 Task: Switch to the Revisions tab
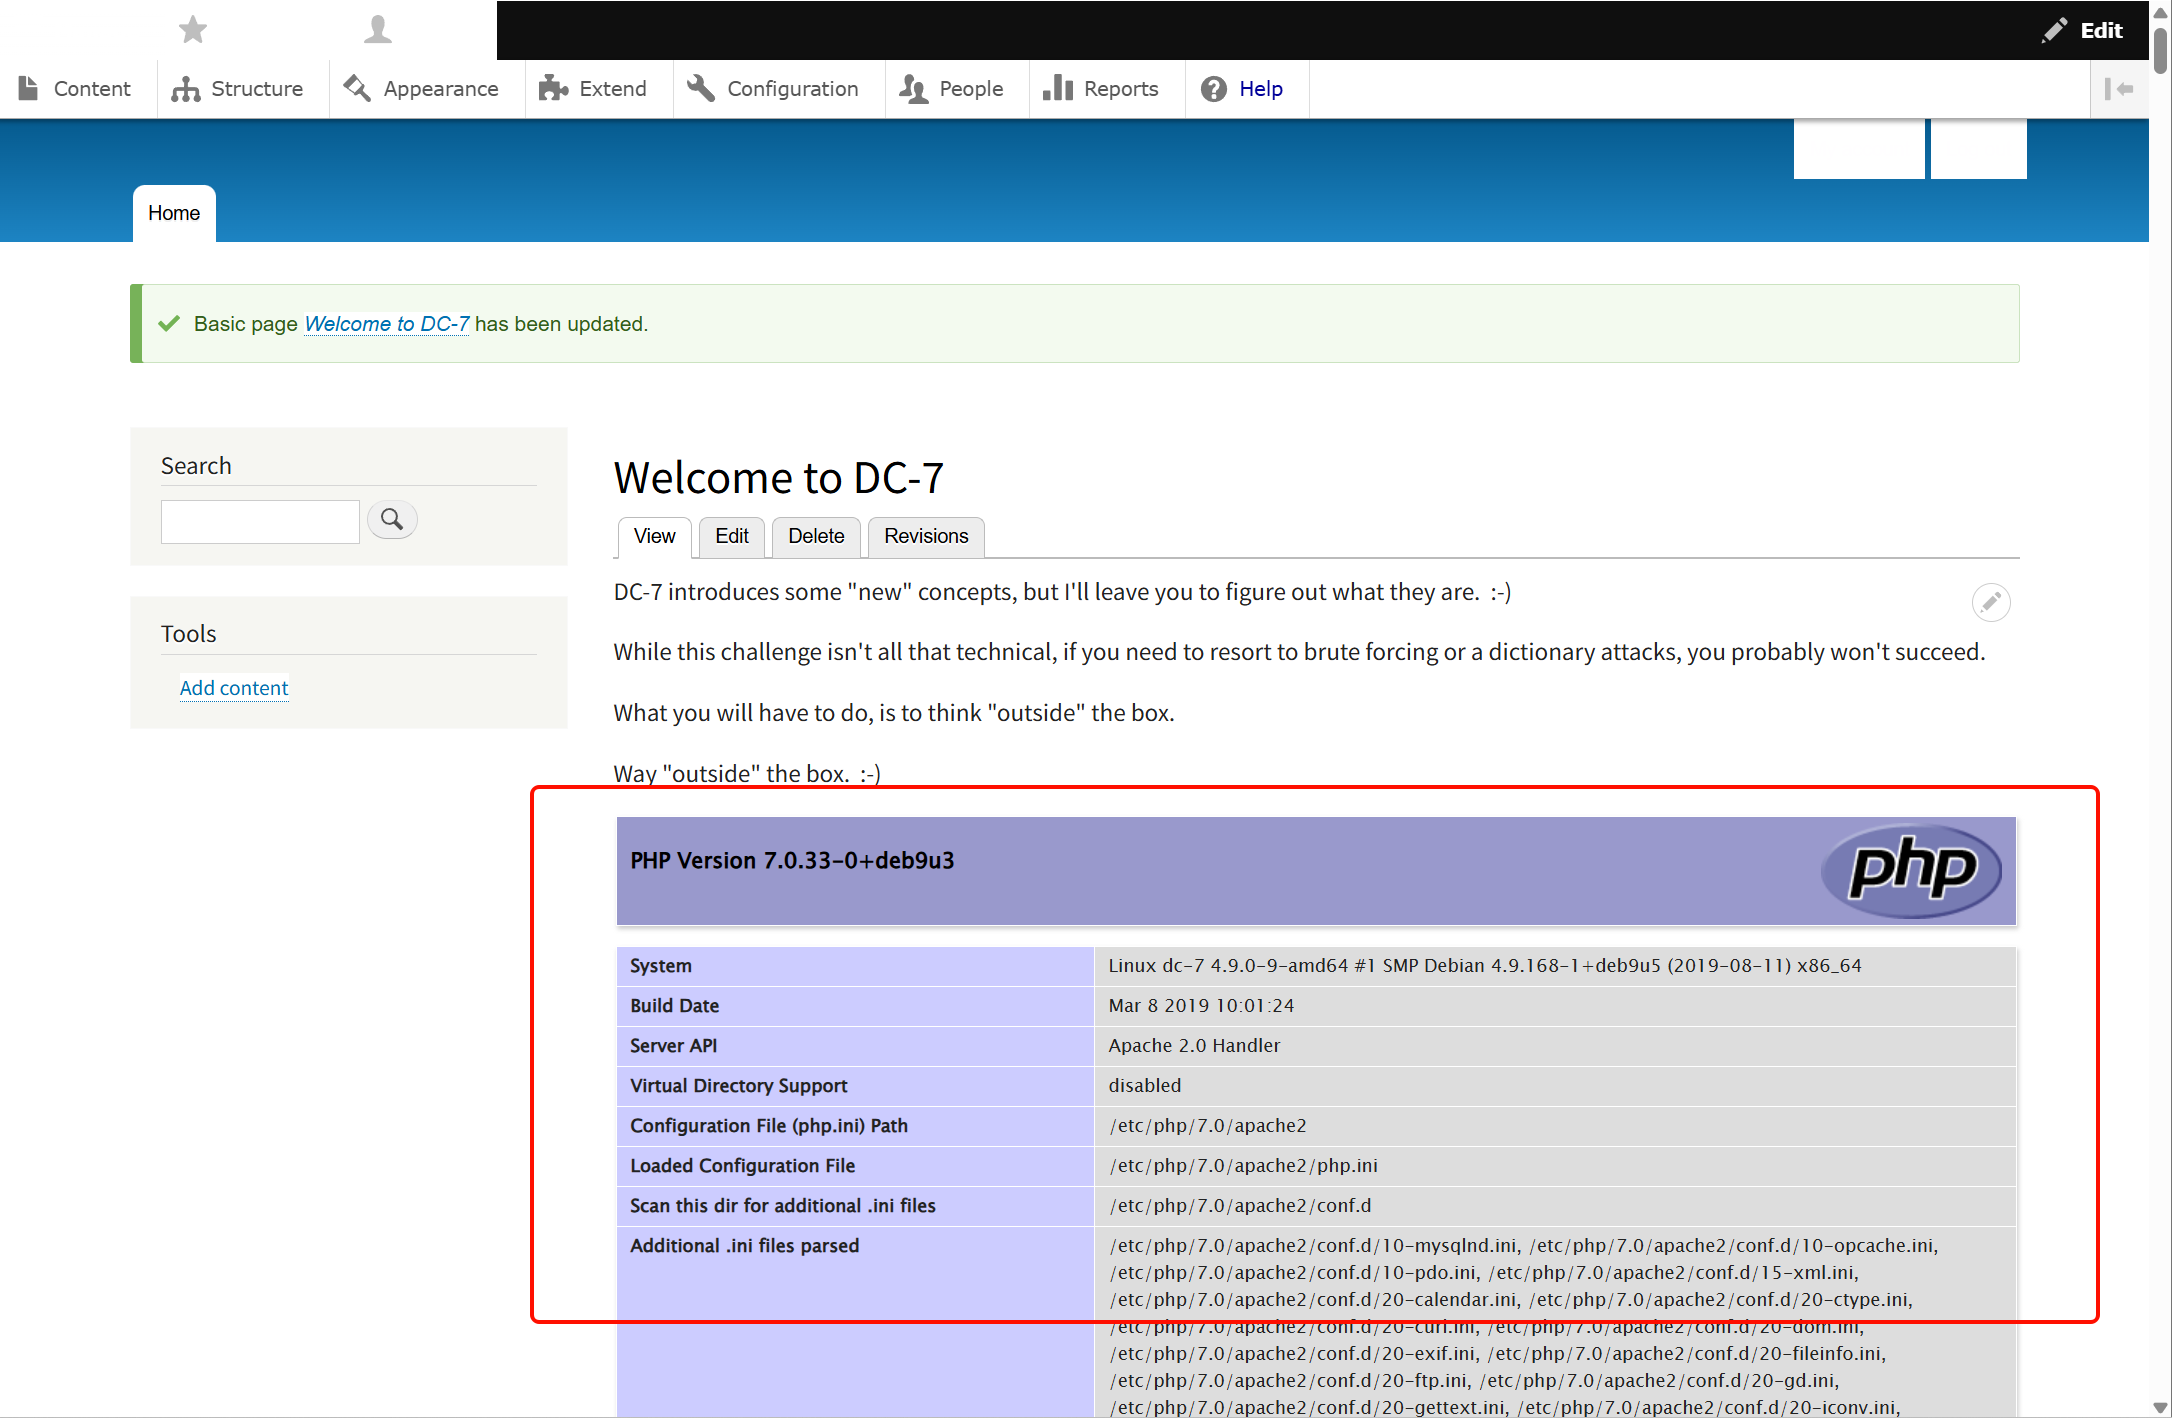tap(926, 536)
